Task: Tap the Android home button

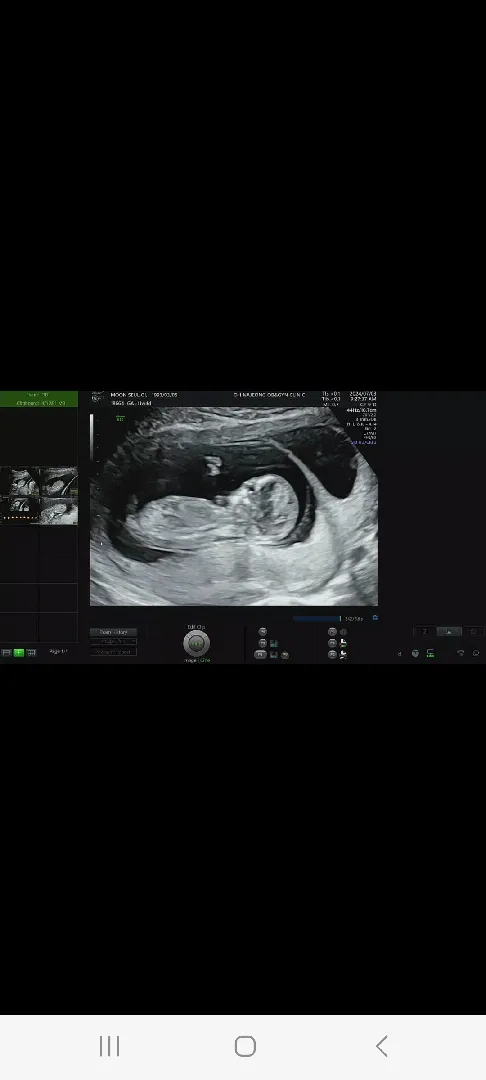Action: pyautogui.click(x=245, y=1046)
